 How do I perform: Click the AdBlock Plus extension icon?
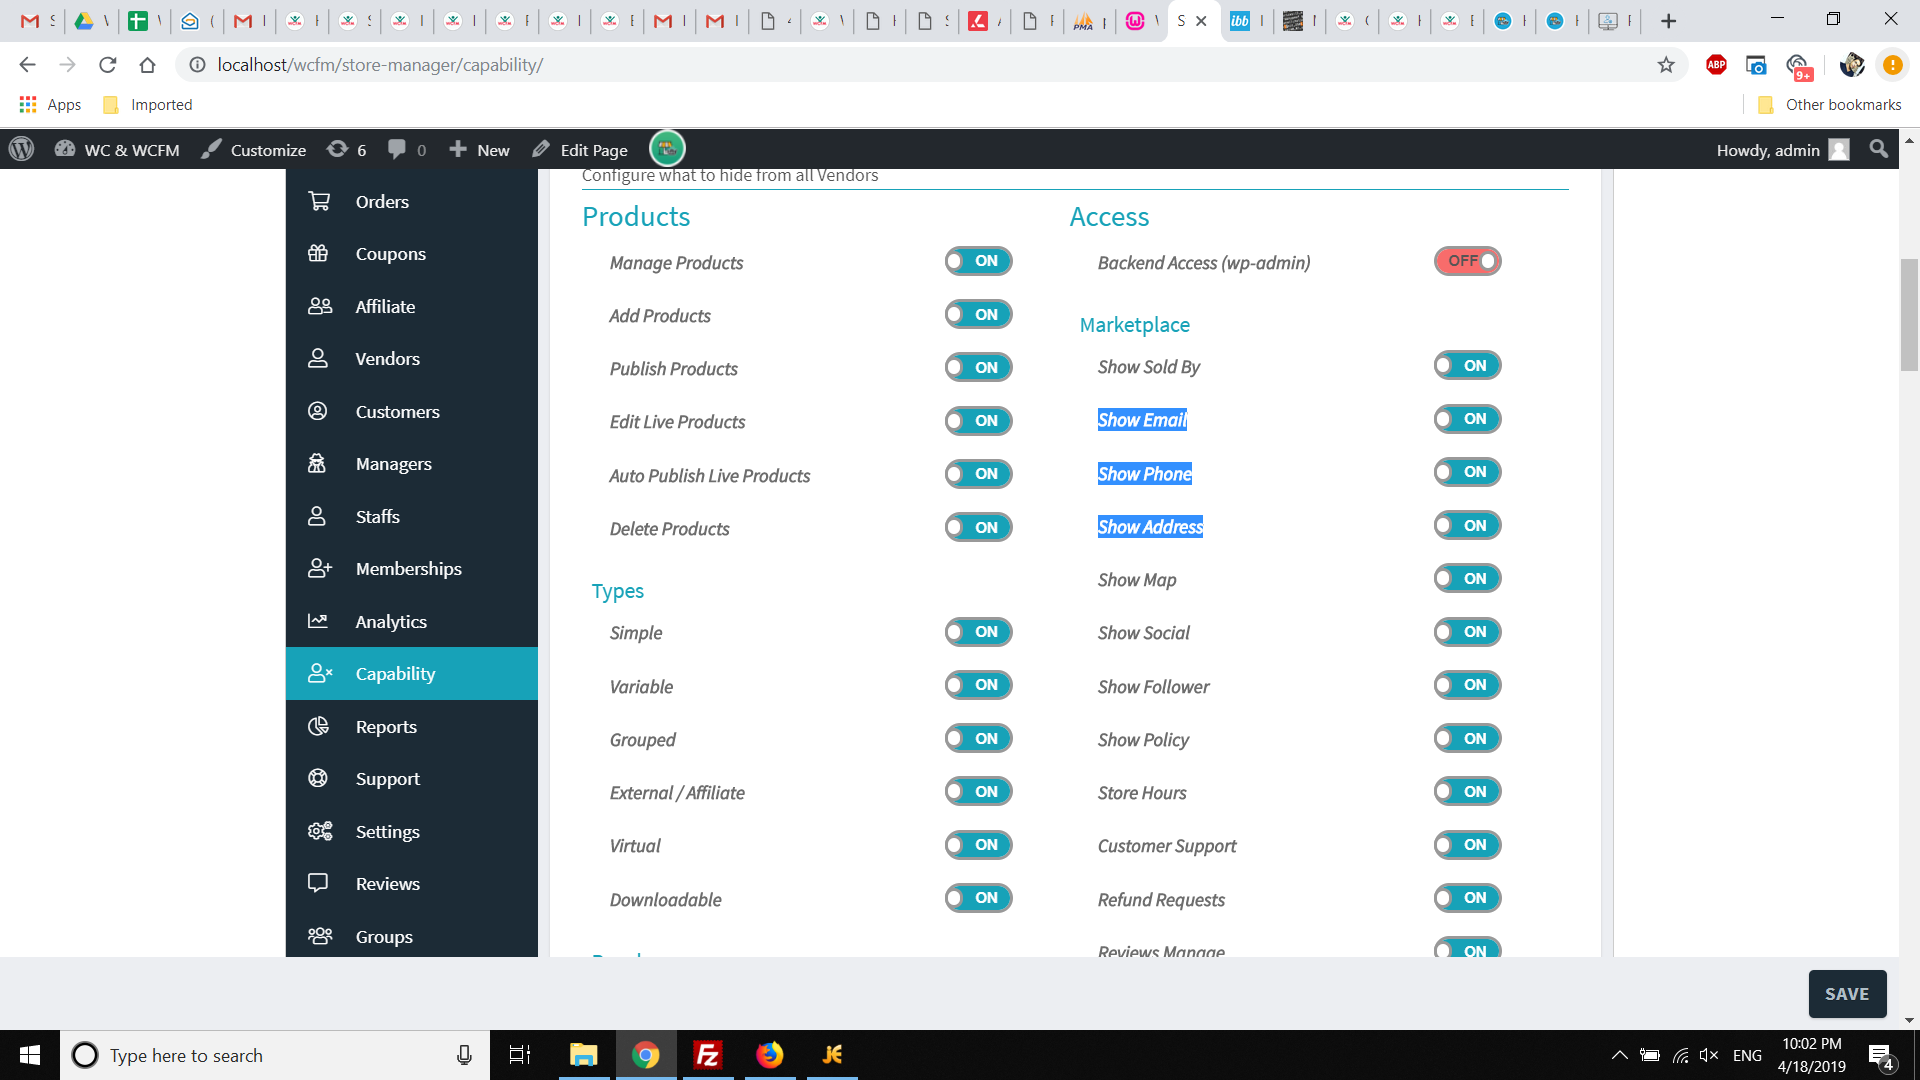click(1717, 65)
